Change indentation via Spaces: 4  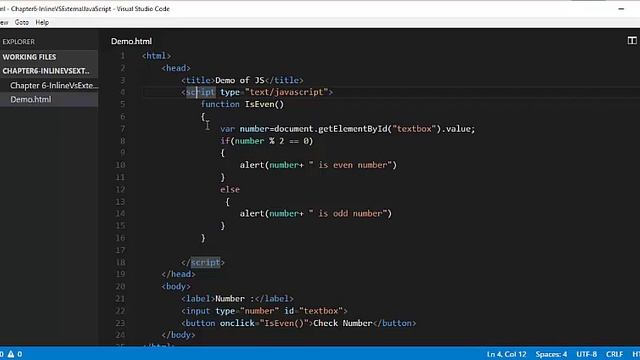point(551,354)
